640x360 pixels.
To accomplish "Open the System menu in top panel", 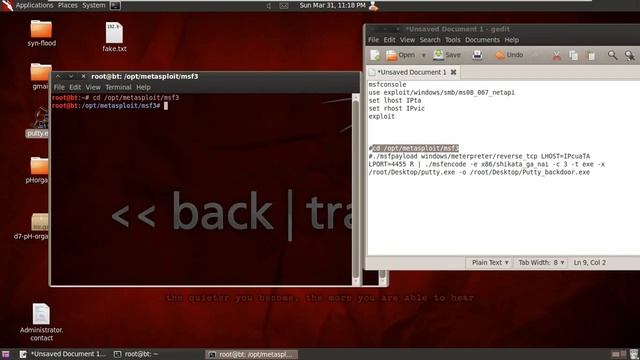I will [93, 5].
